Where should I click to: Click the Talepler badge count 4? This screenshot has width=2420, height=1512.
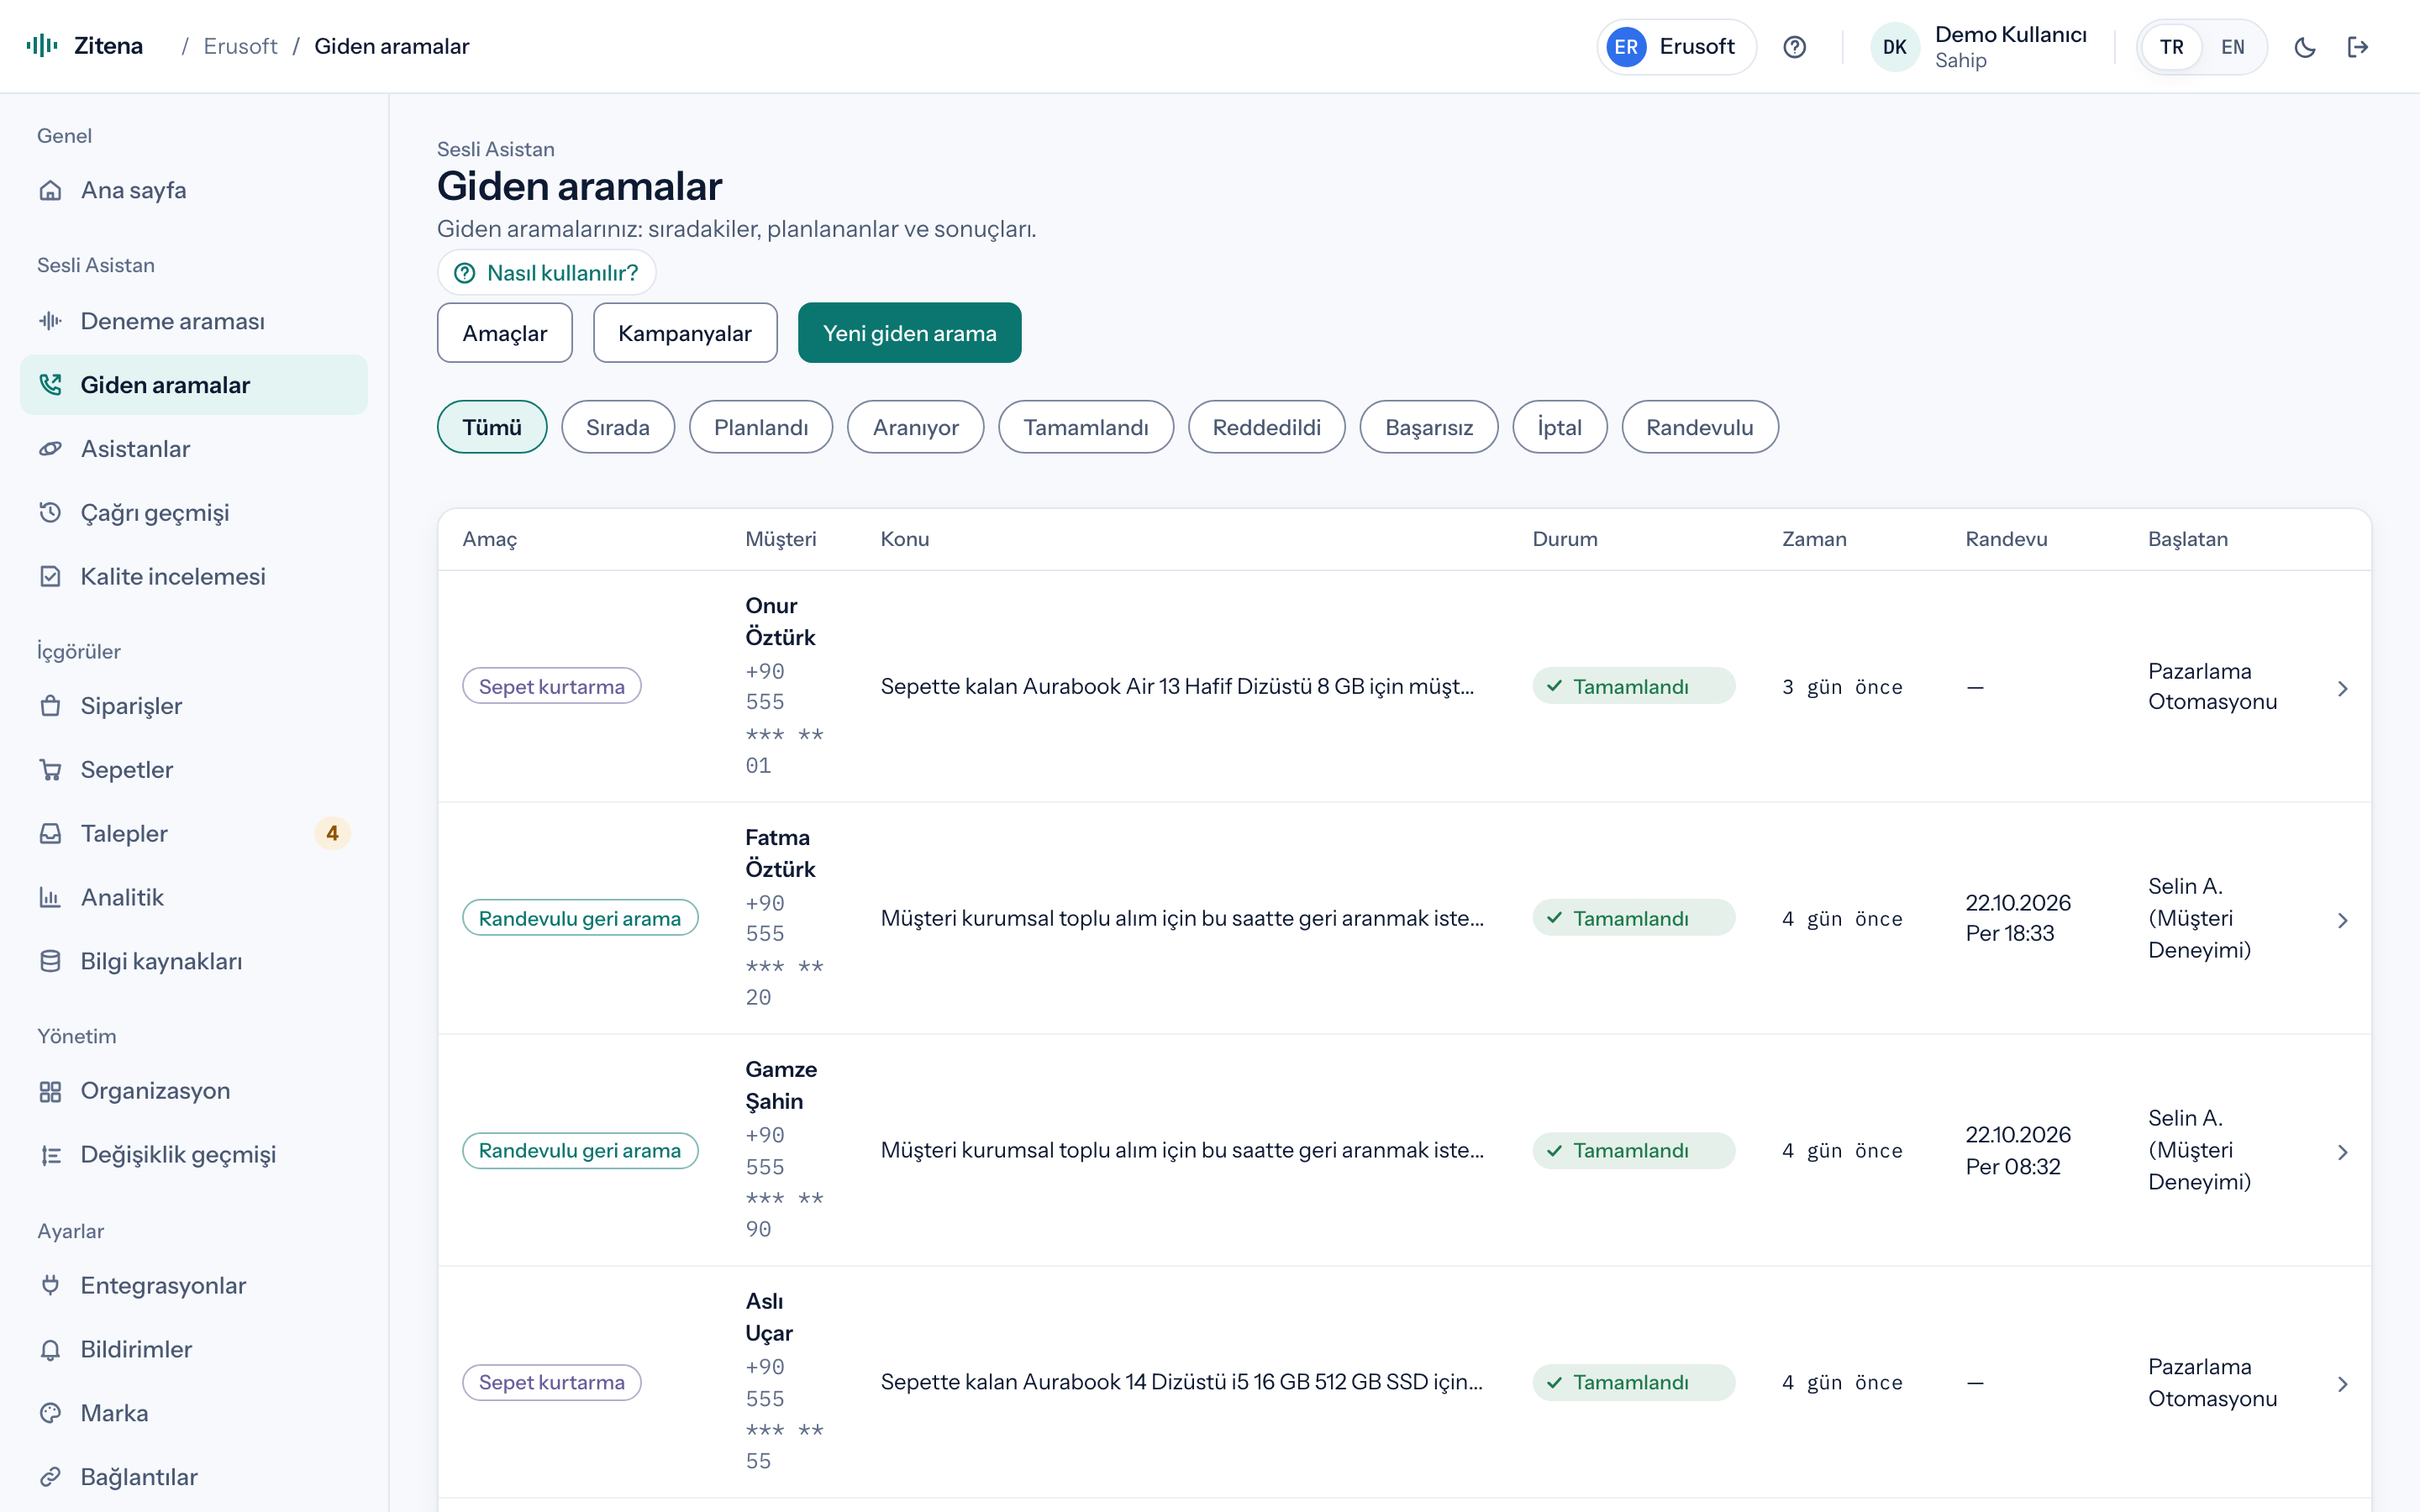(x=333, y=834)
